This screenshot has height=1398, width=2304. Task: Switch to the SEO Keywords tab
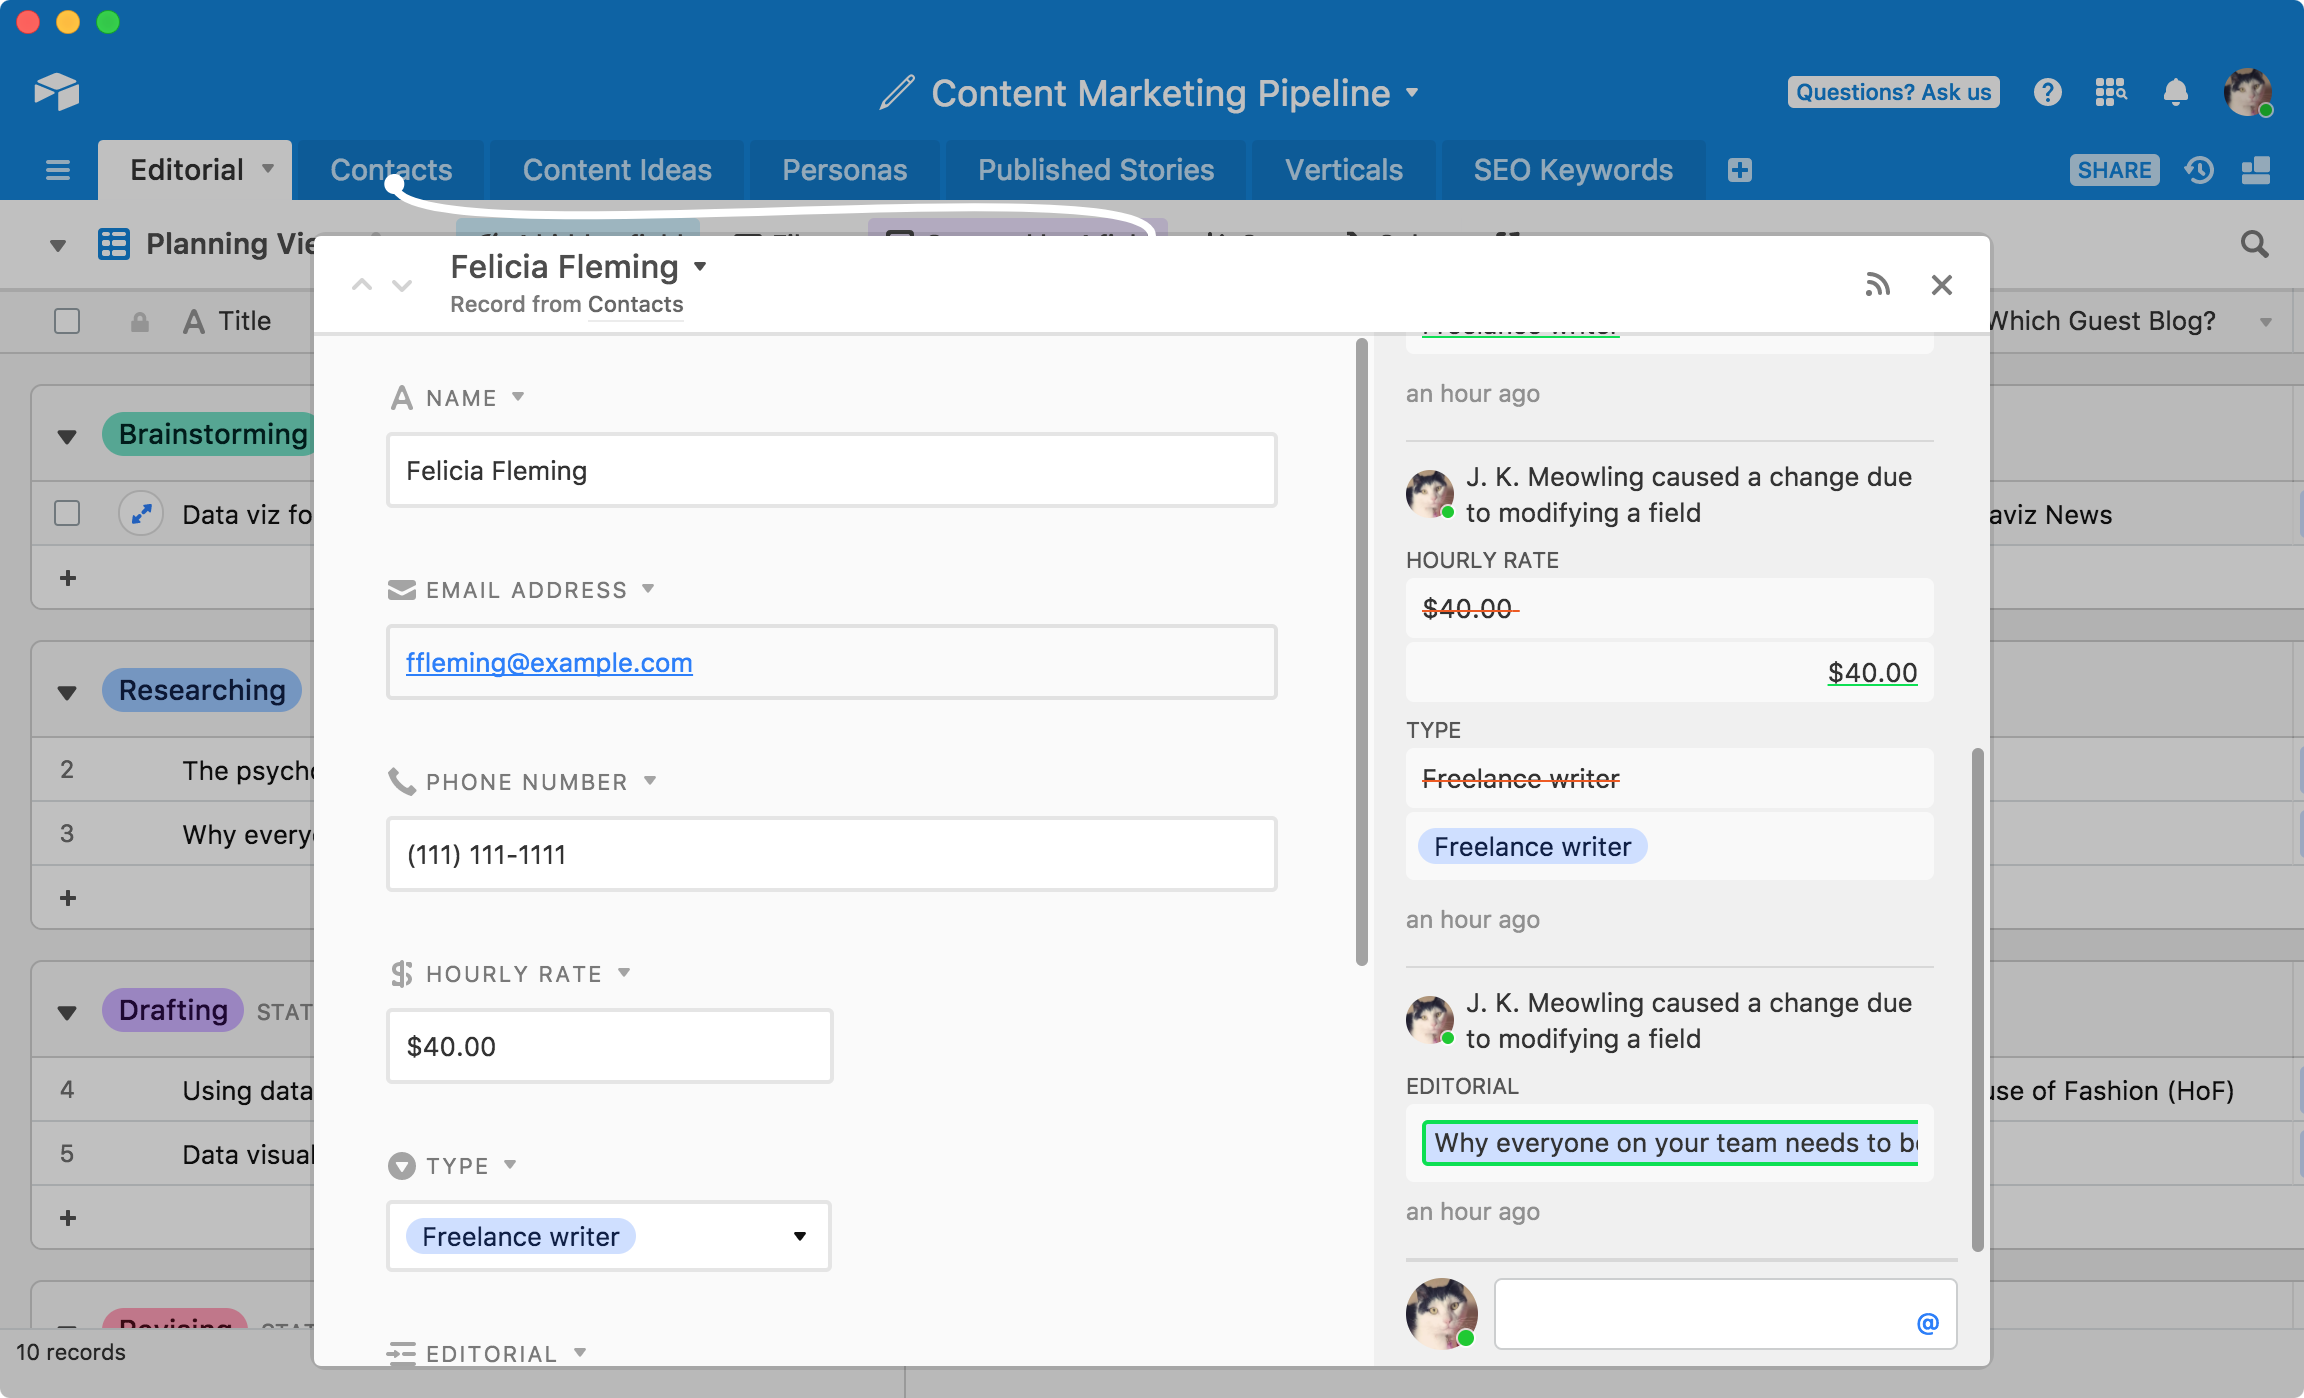tap(1573, 170)
